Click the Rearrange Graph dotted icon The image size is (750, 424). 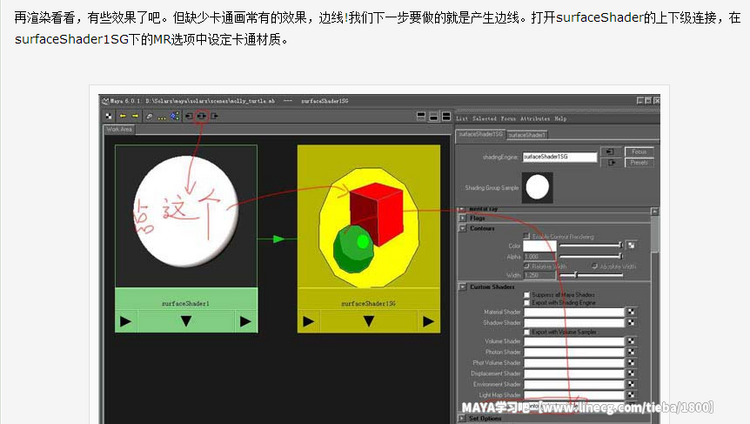(x=162, y=117)
